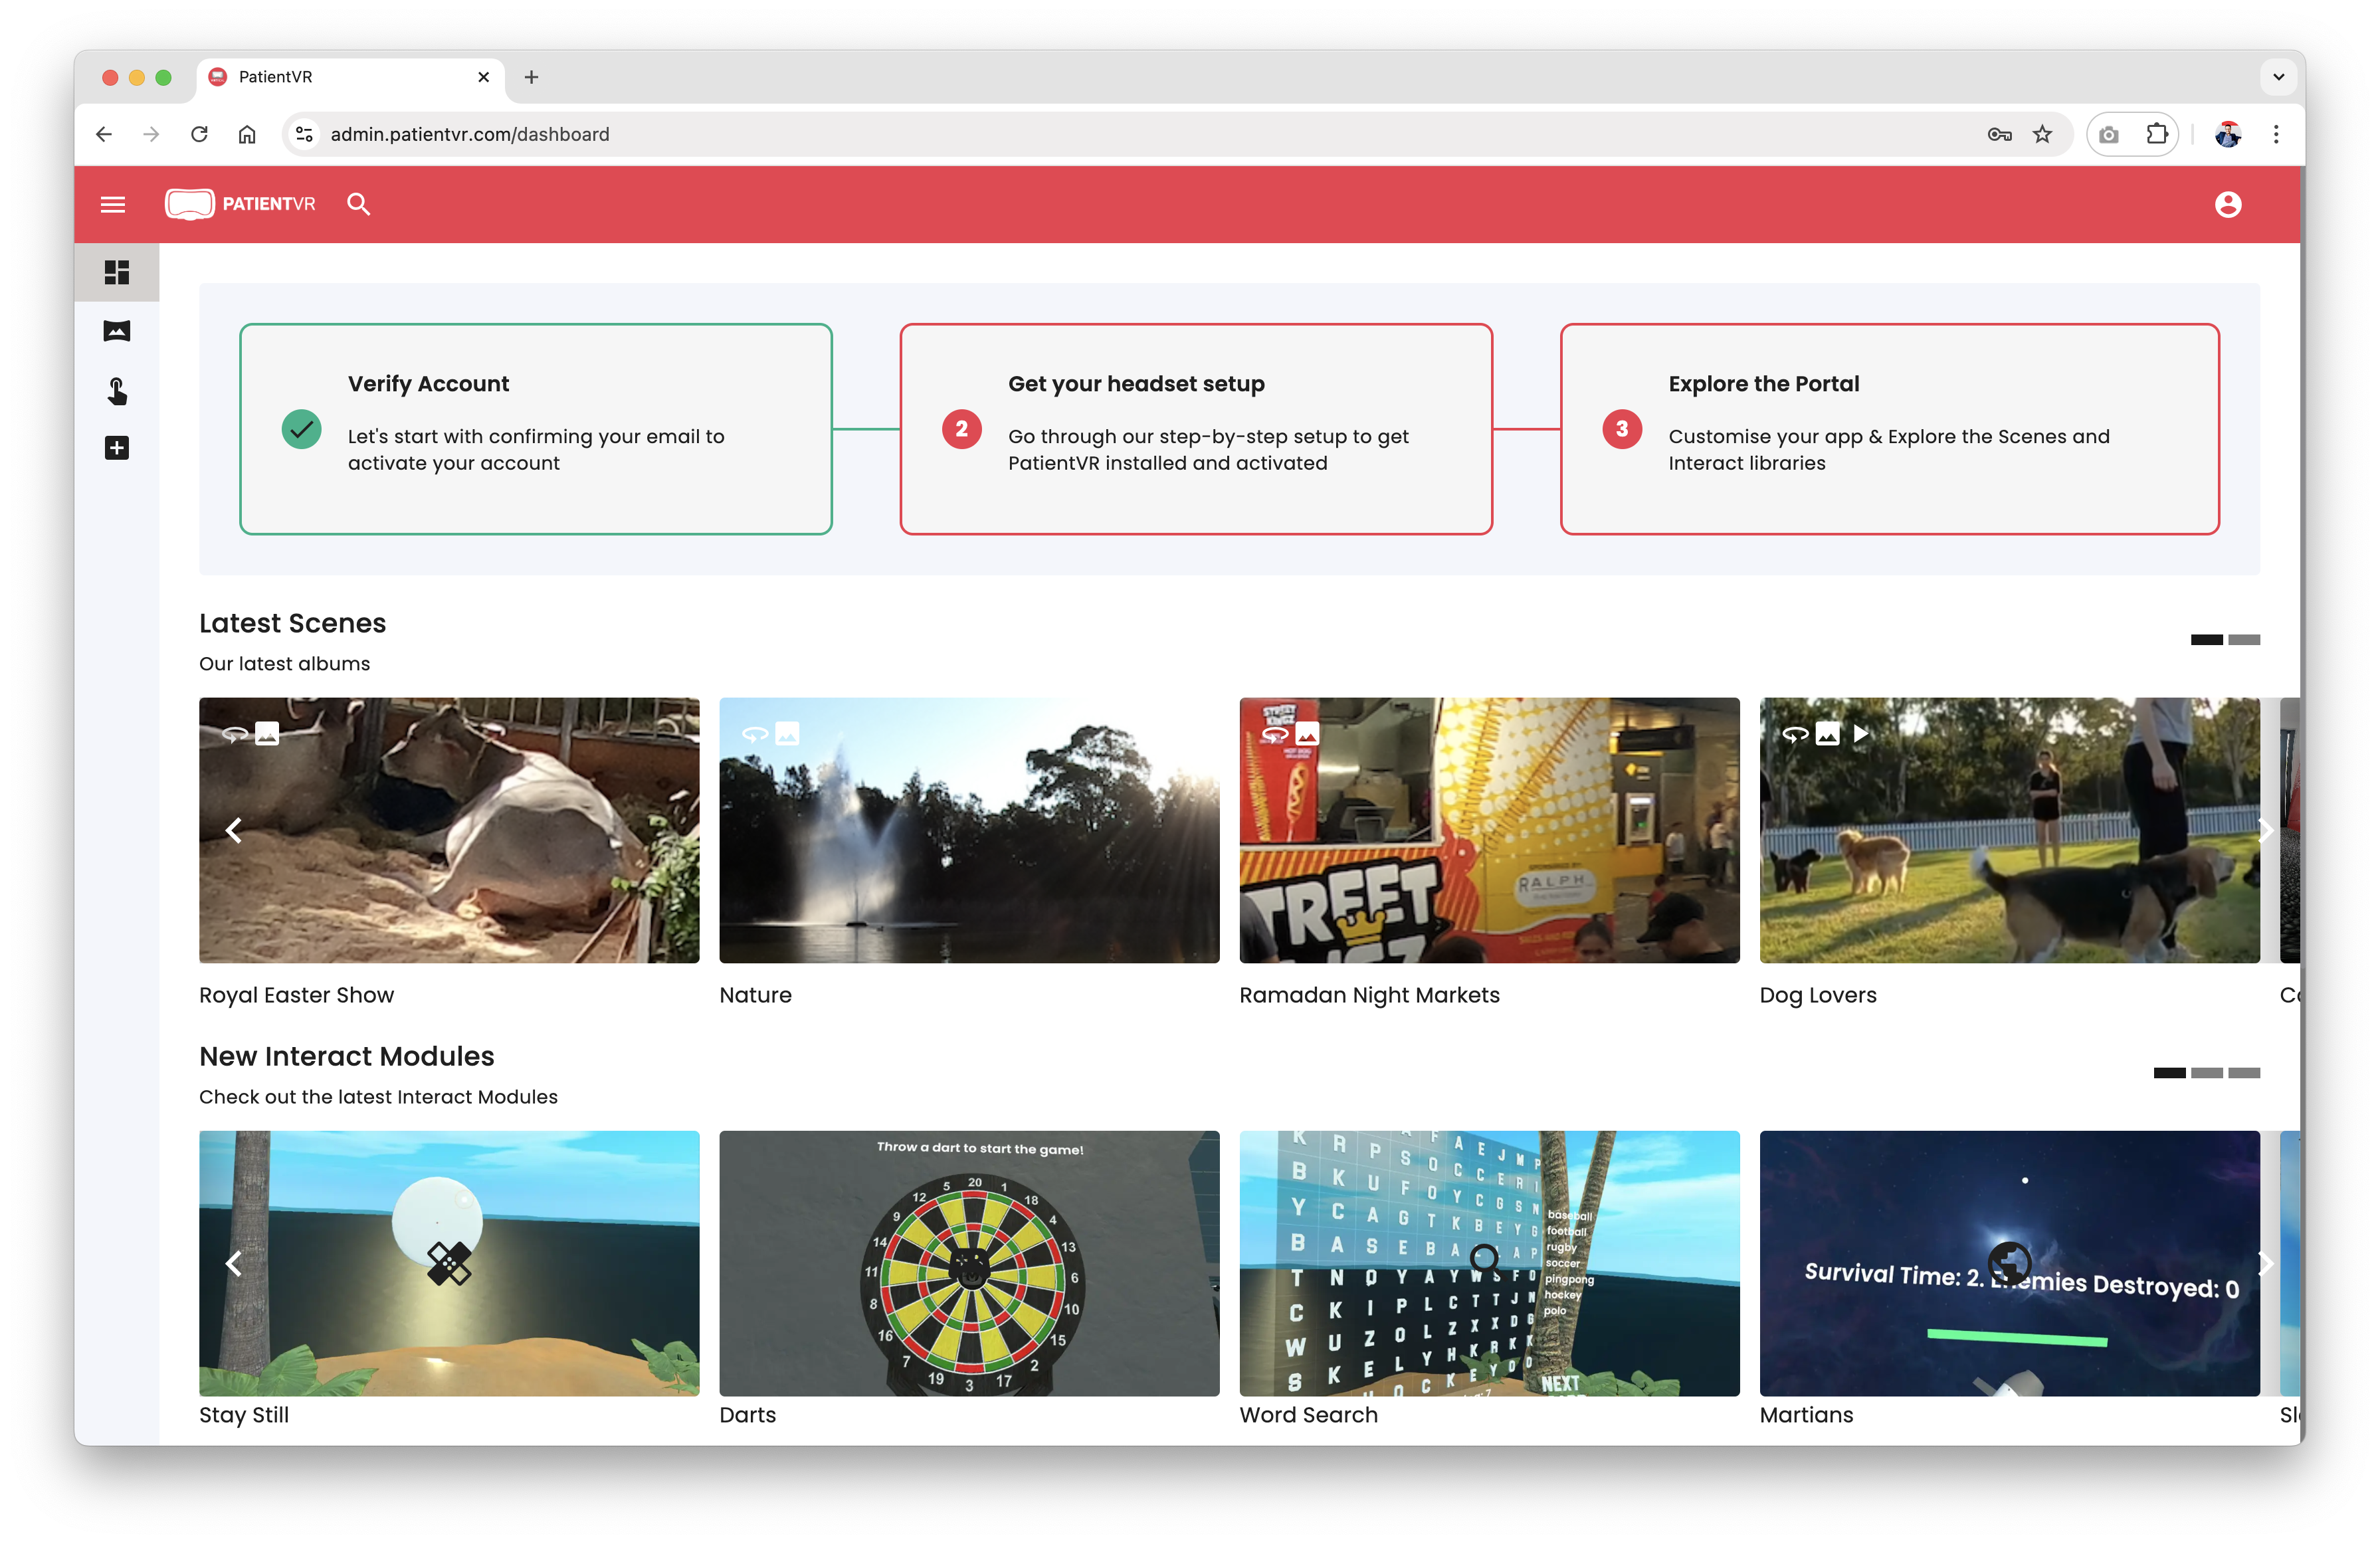Show previous Latest Scenes with left chevron
The image size is (2380, 1544).
(x=234, y=830)
